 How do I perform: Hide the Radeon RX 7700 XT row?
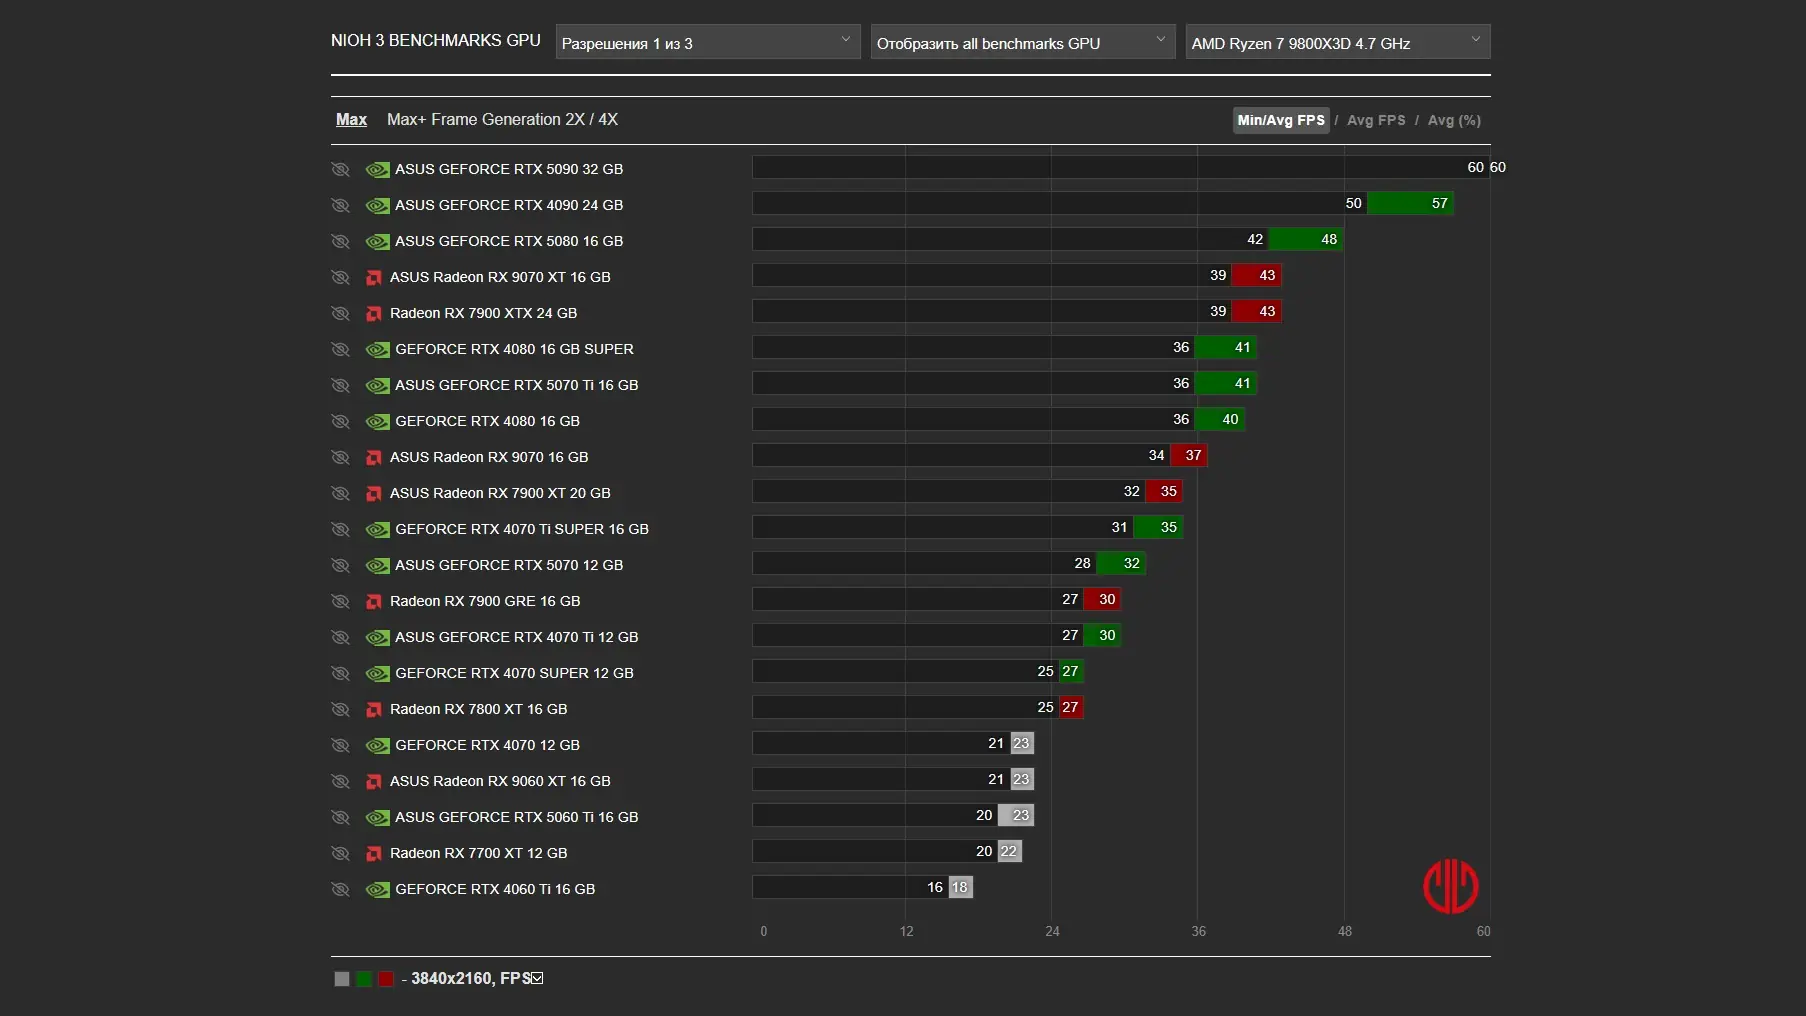click(x=341, y=854)
